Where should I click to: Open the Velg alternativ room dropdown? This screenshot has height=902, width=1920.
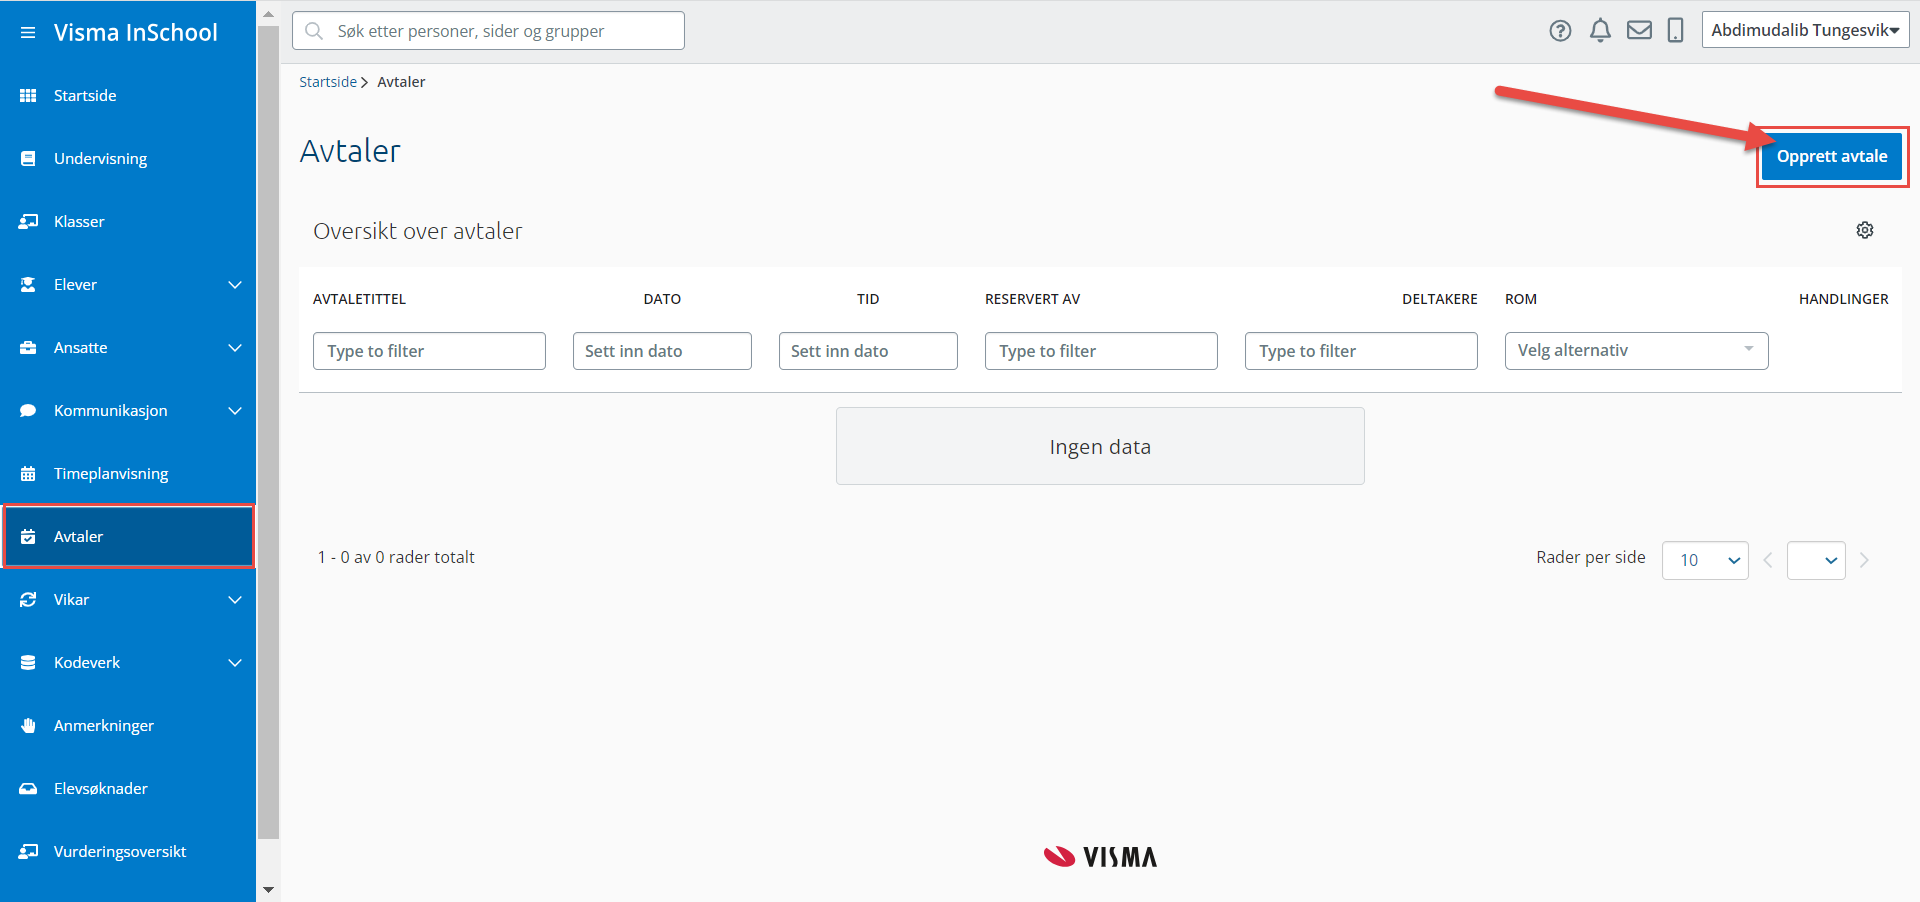[1636, 351]
